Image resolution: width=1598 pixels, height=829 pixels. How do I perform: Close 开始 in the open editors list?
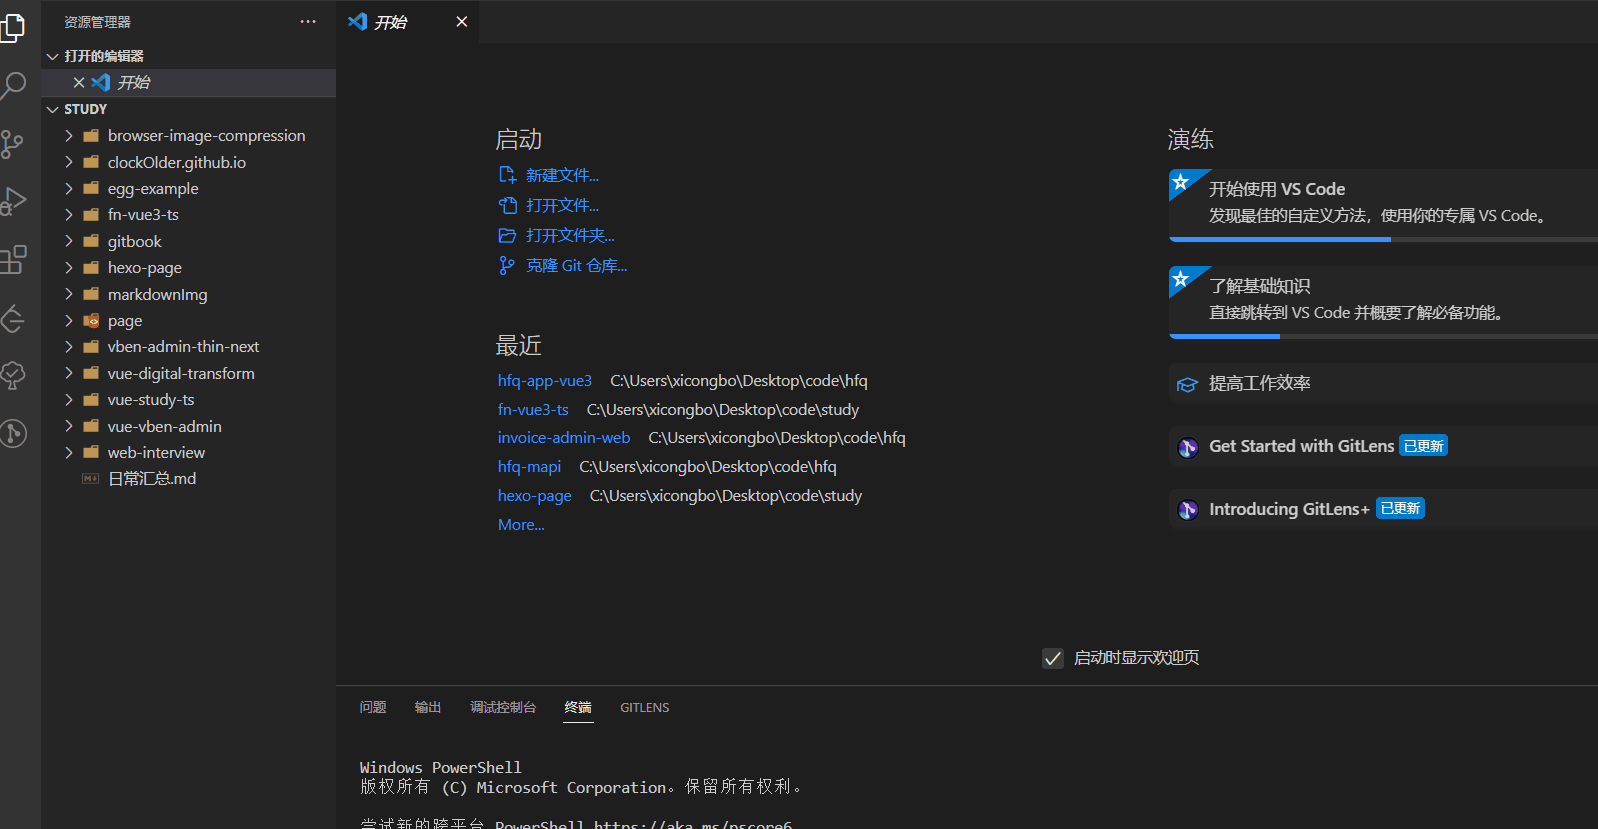(x=79, y=82)
